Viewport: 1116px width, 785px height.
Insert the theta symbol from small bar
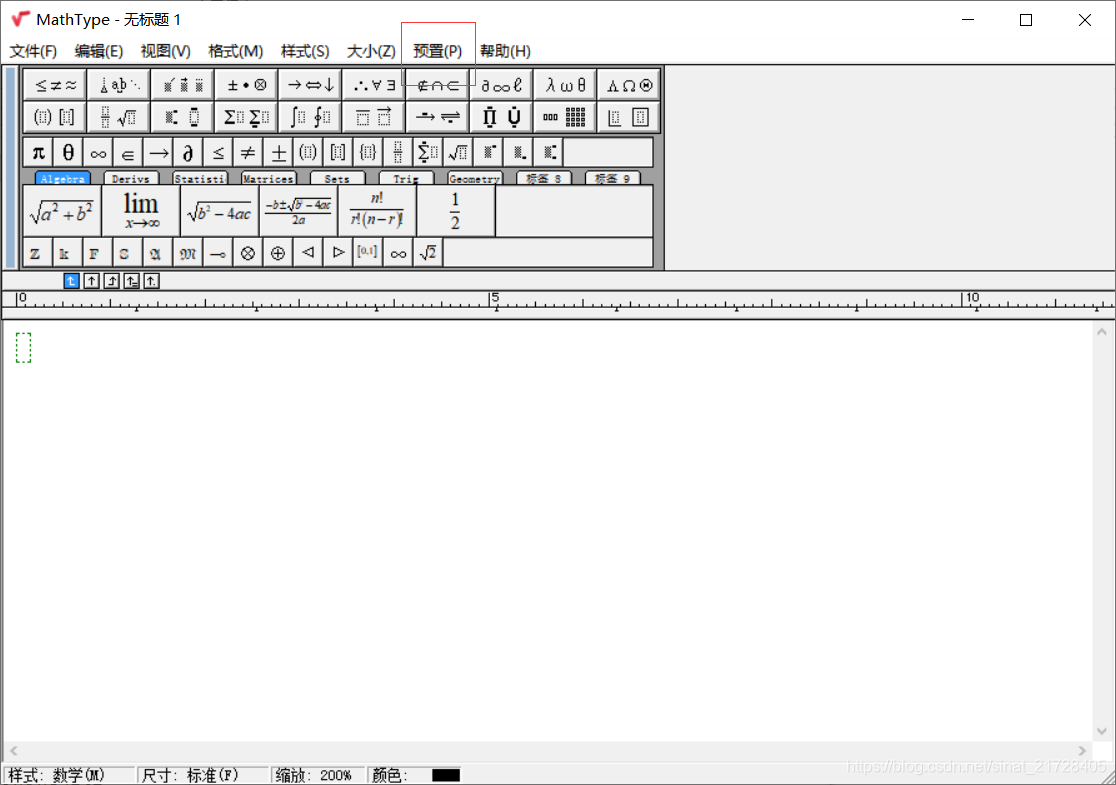[68, 152]
